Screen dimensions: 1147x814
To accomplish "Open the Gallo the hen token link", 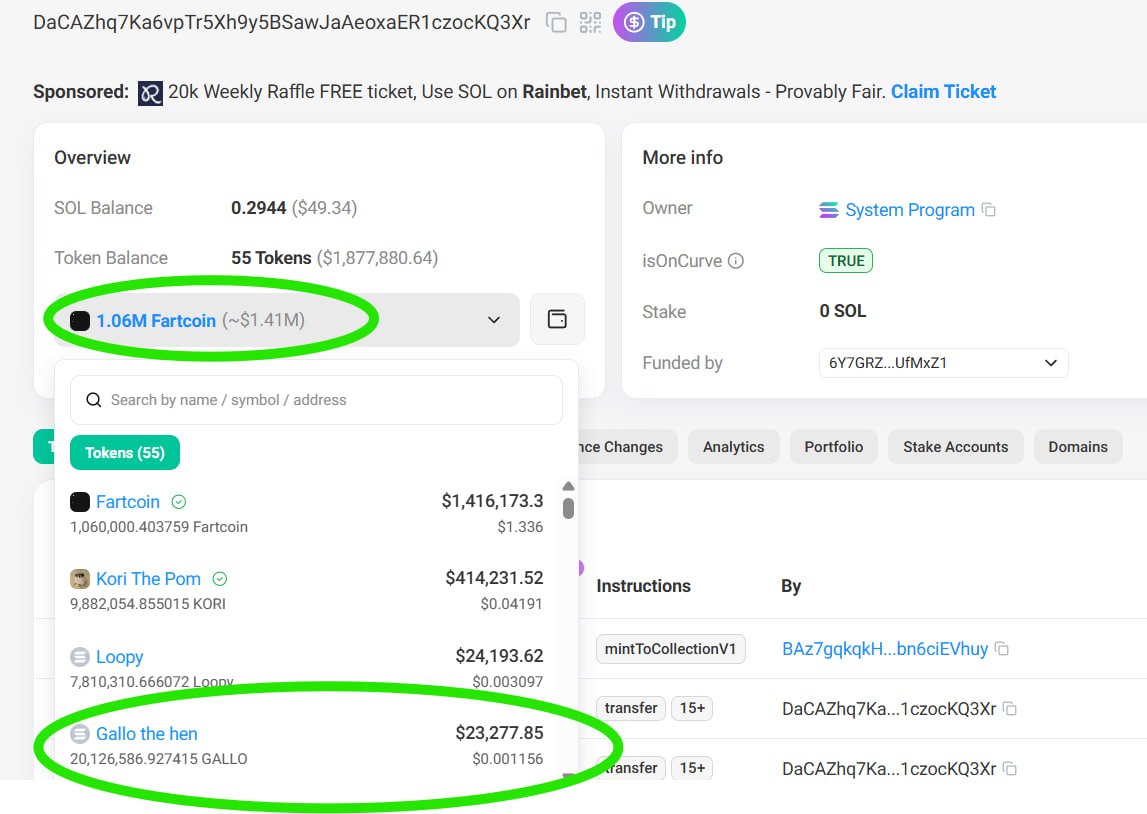I will coord(147,734).
